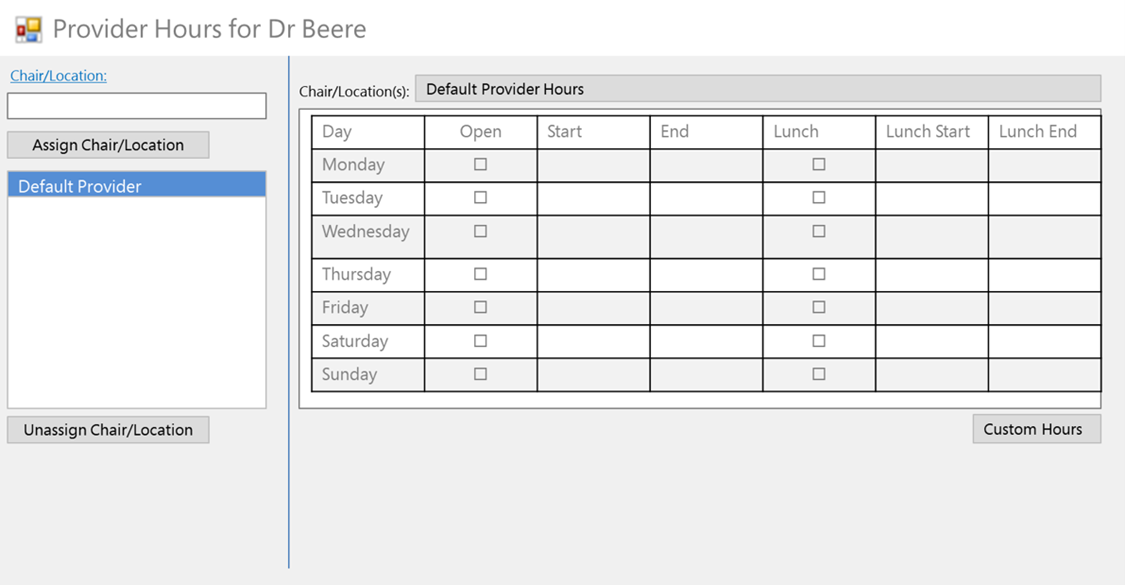Open the Custom Hours dialog button
1125x585 pixels.
click(1036, 429)
